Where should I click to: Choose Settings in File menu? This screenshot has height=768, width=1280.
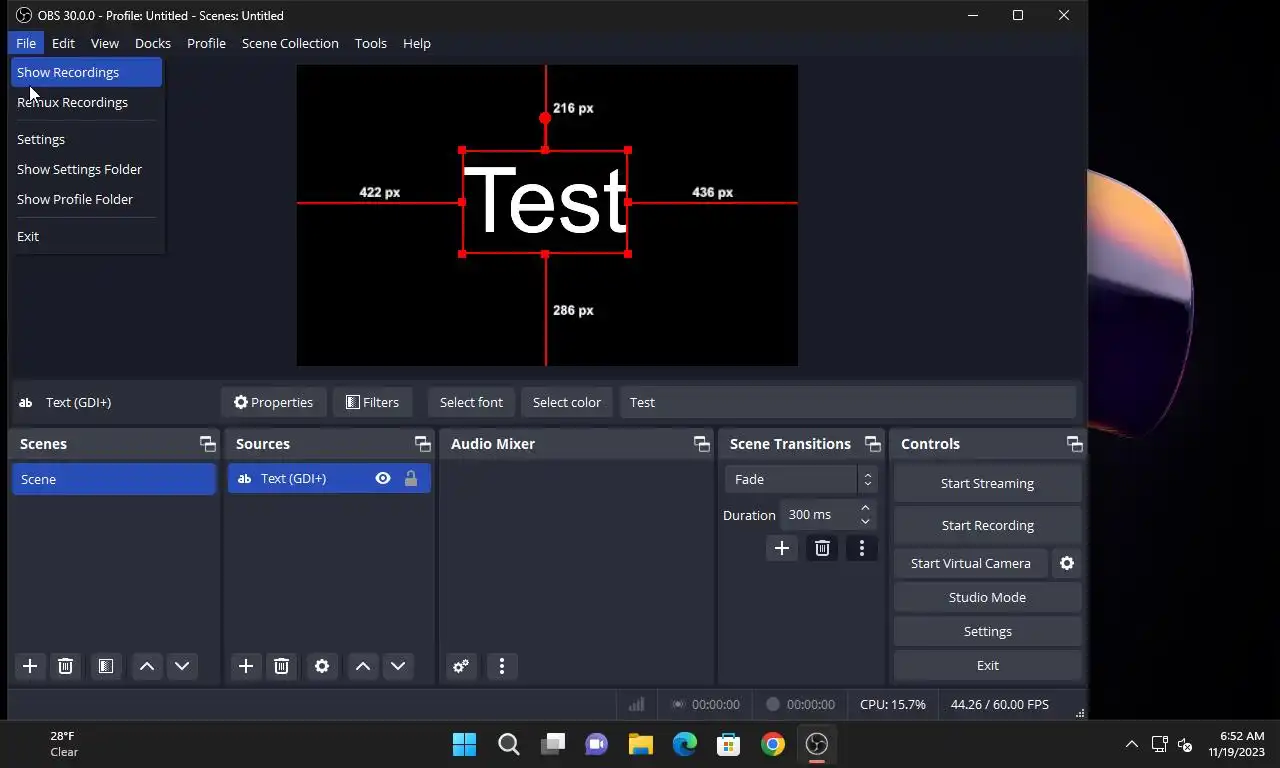point(87,139)
